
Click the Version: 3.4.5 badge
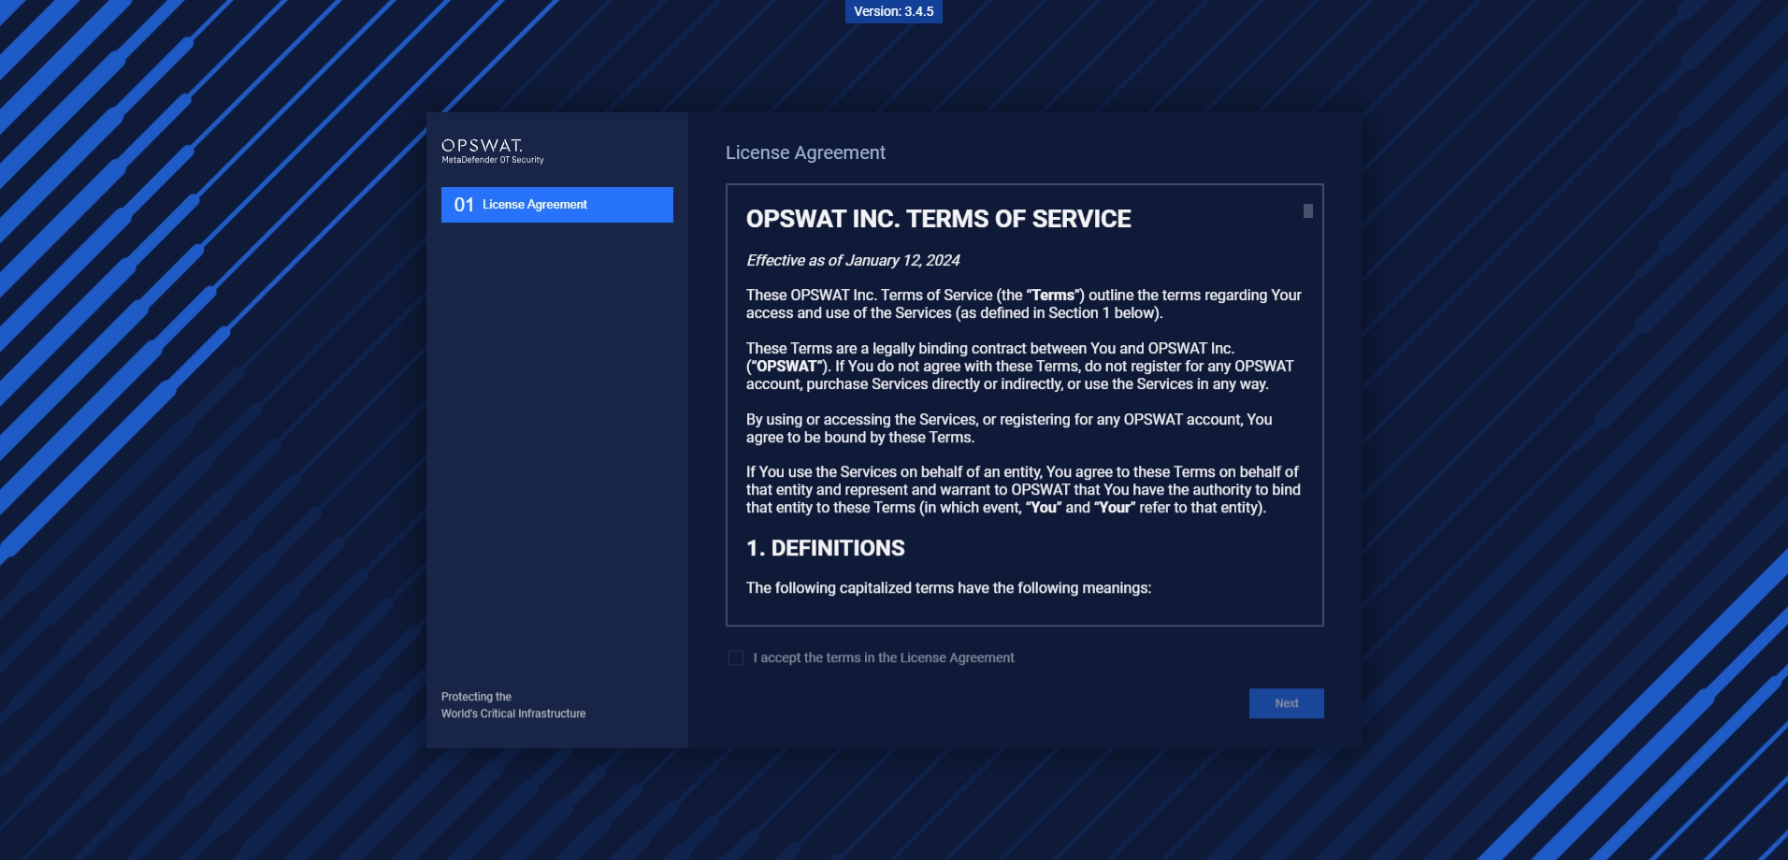pos(894,12)
